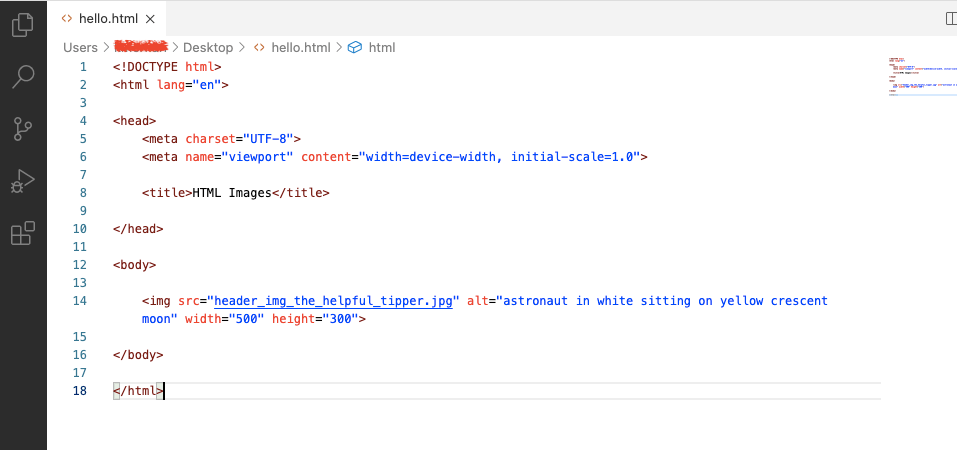Screen dimensions: 957x450
Task: Open the Source Control view
Action: point(23,129)
